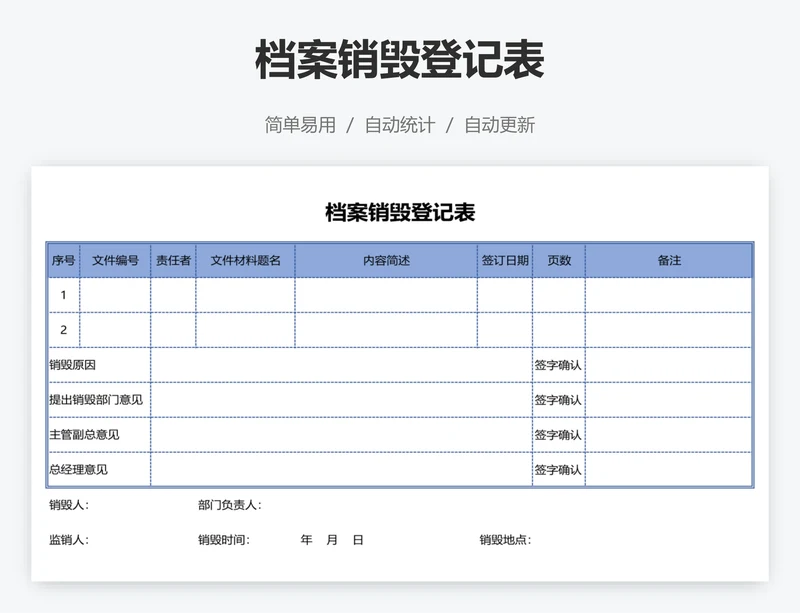Click the row number 1 cell

(x=64, y=295)
